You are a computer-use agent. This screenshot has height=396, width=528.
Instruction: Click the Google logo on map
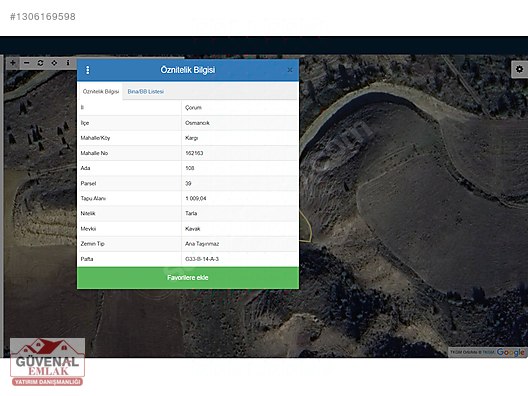coord(511,352)
